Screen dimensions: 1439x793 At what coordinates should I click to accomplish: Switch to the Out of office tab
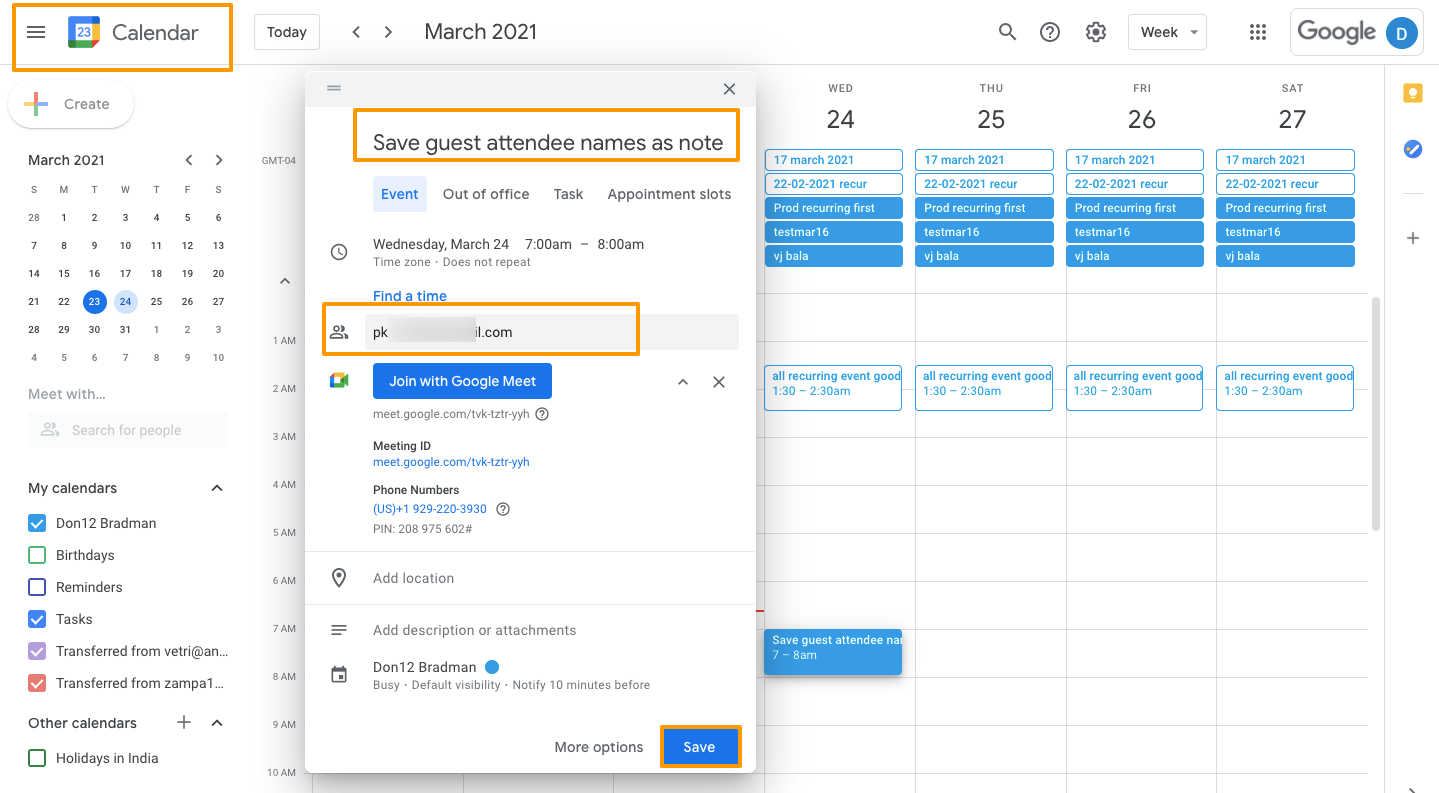(x=486, y=194)
